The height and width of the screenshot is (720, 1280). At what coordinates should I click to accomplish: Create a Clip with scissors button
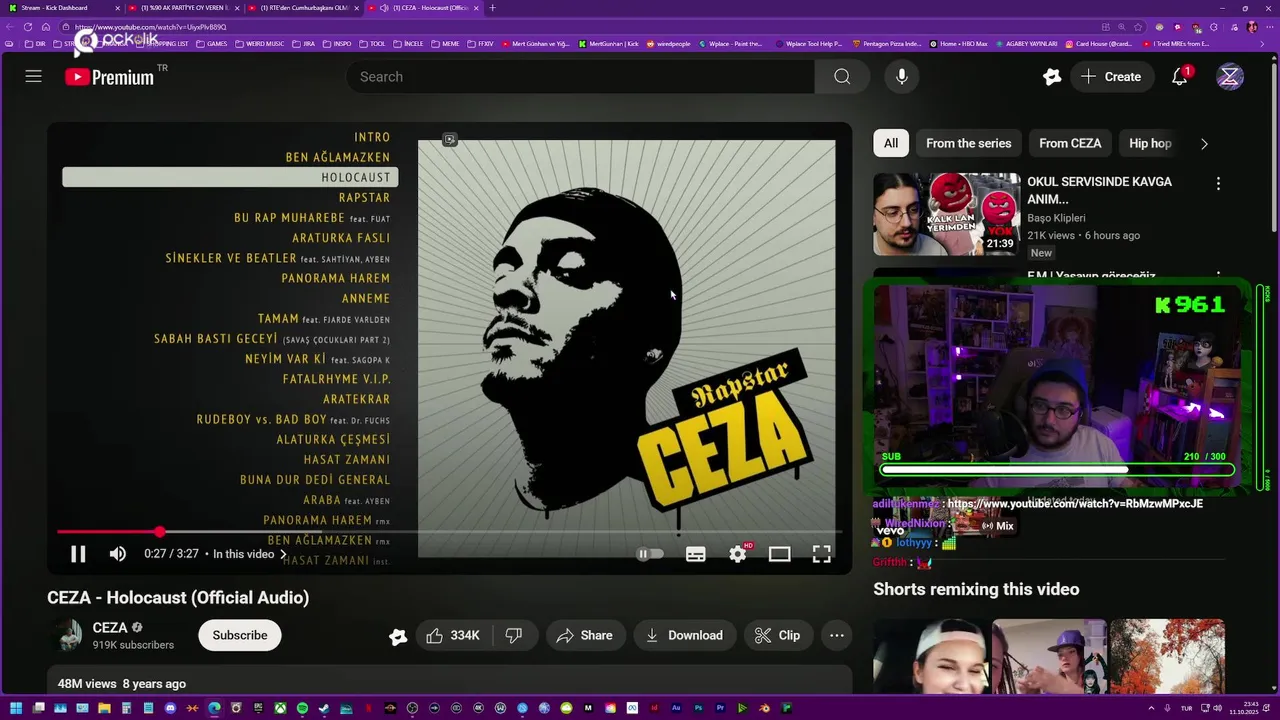point(778,635)
